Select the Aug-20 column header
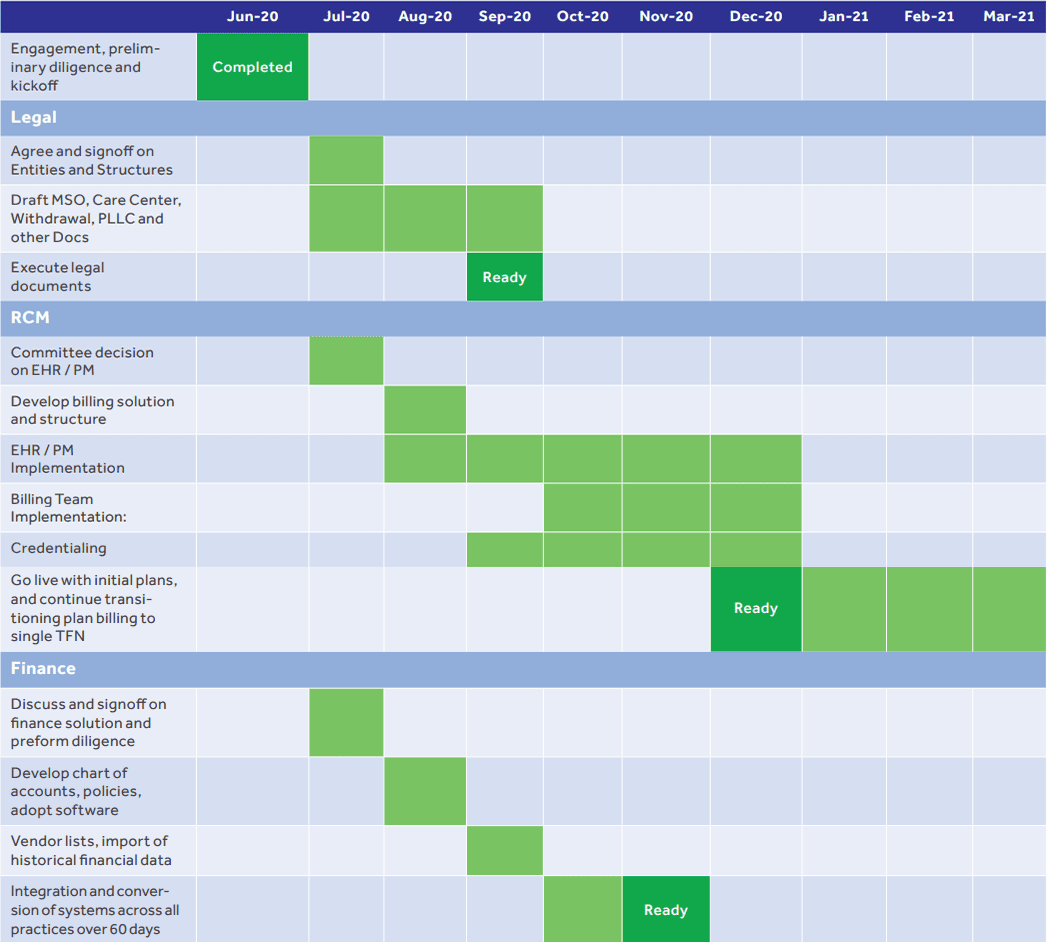 point(425,16)
